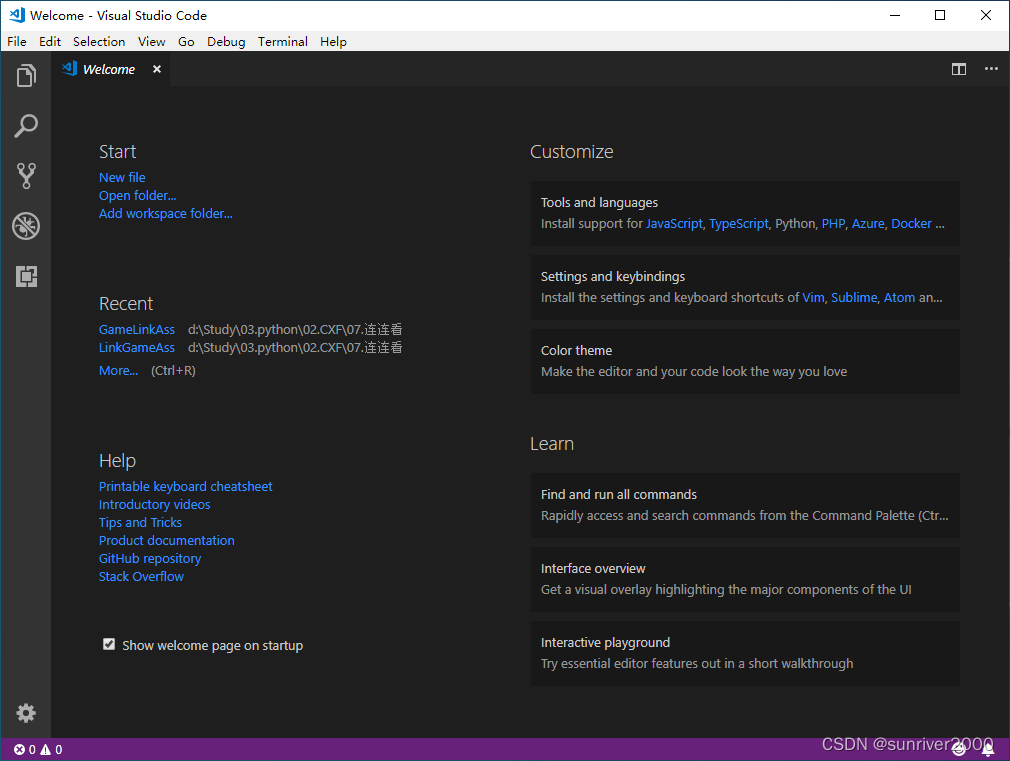Install JavaScript support link
Screen dimensions: 1010x761
(x=674, y=224)
